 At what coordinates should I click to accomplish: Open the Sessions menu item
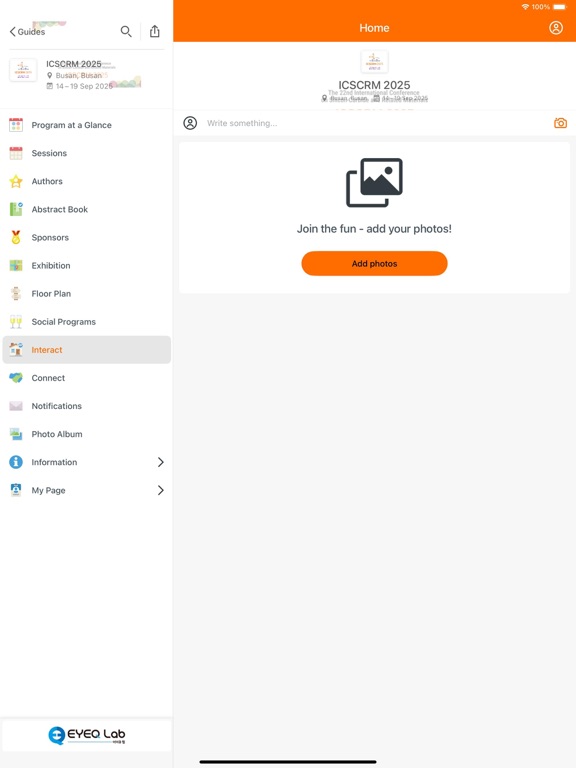49,153
